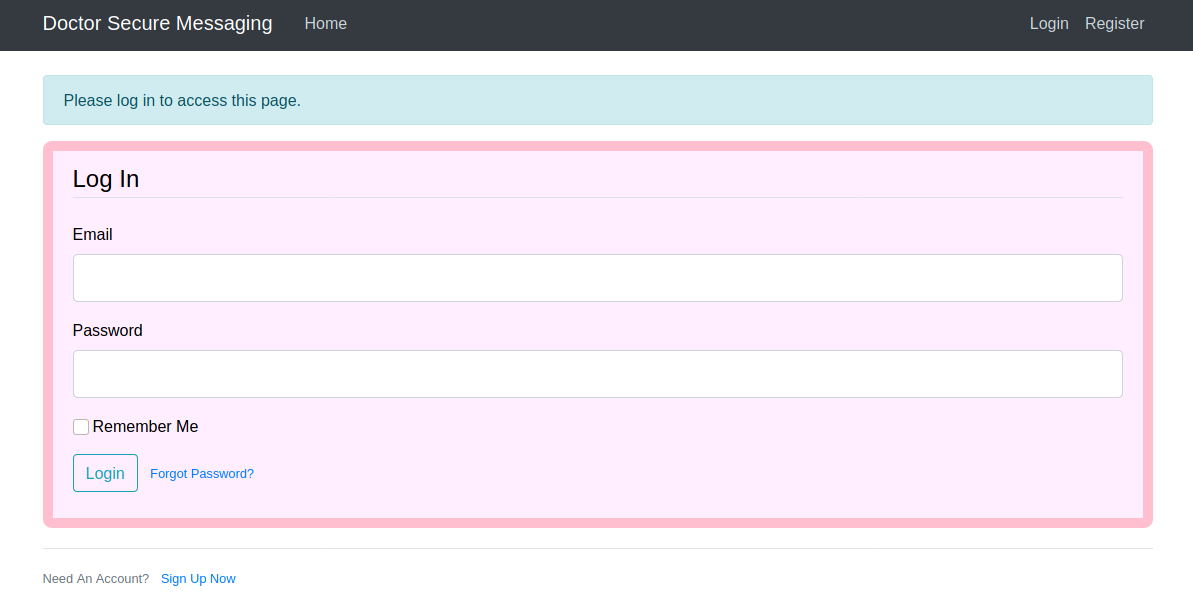Click the please log in alert message
The height and width of the screenshot is (609, 1193).
coord(182,100)
